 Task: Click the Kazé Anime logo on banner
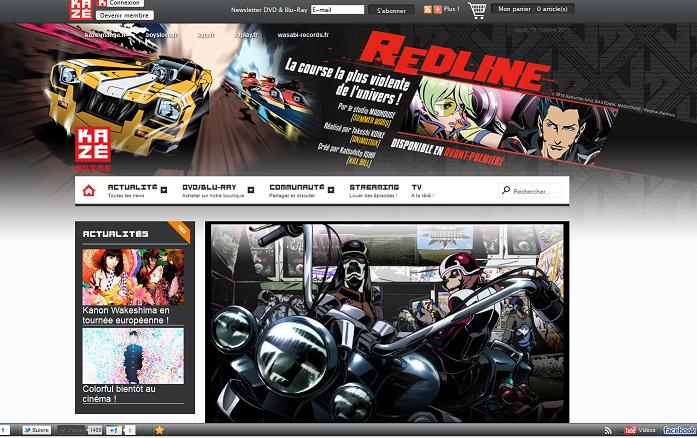[93, 149]
